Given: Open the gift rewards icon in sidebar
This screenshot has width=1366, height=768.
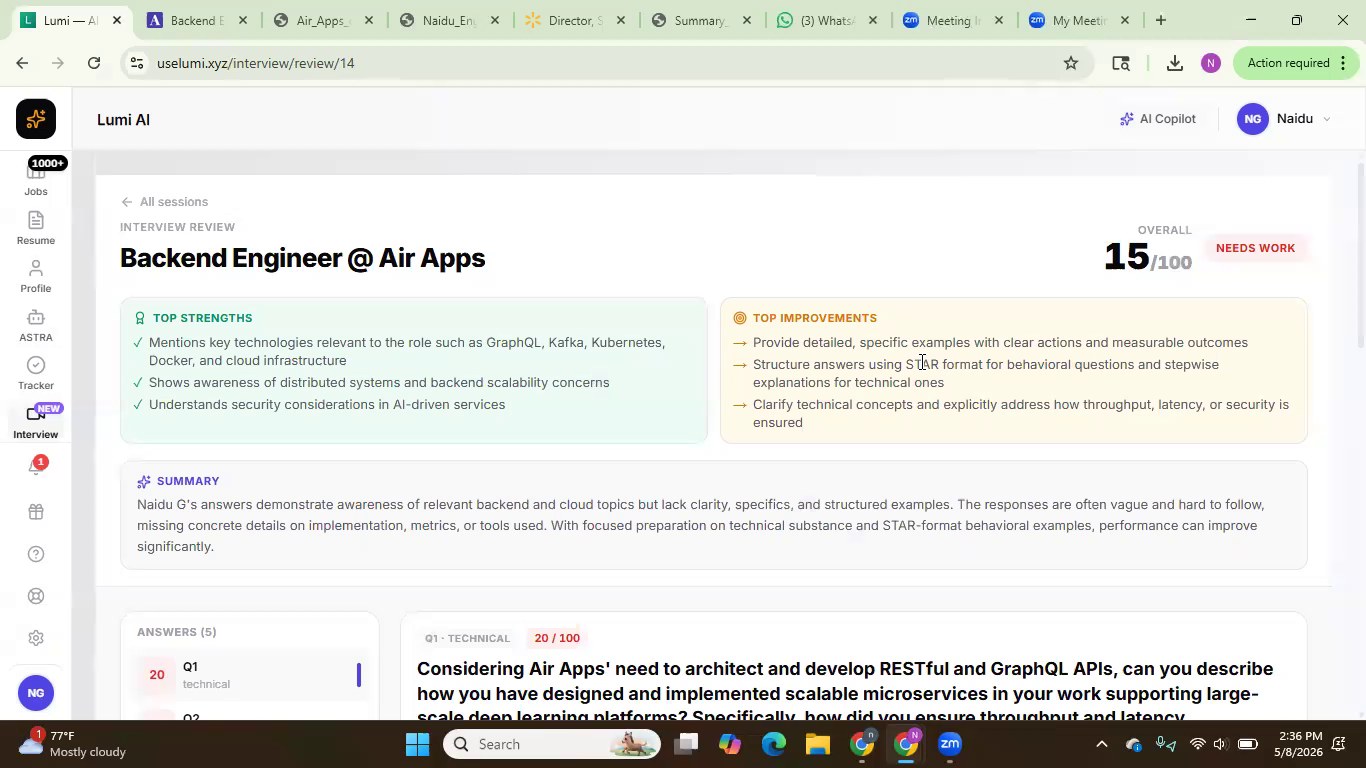Looking at the screenshot, I should coord(36,512).
